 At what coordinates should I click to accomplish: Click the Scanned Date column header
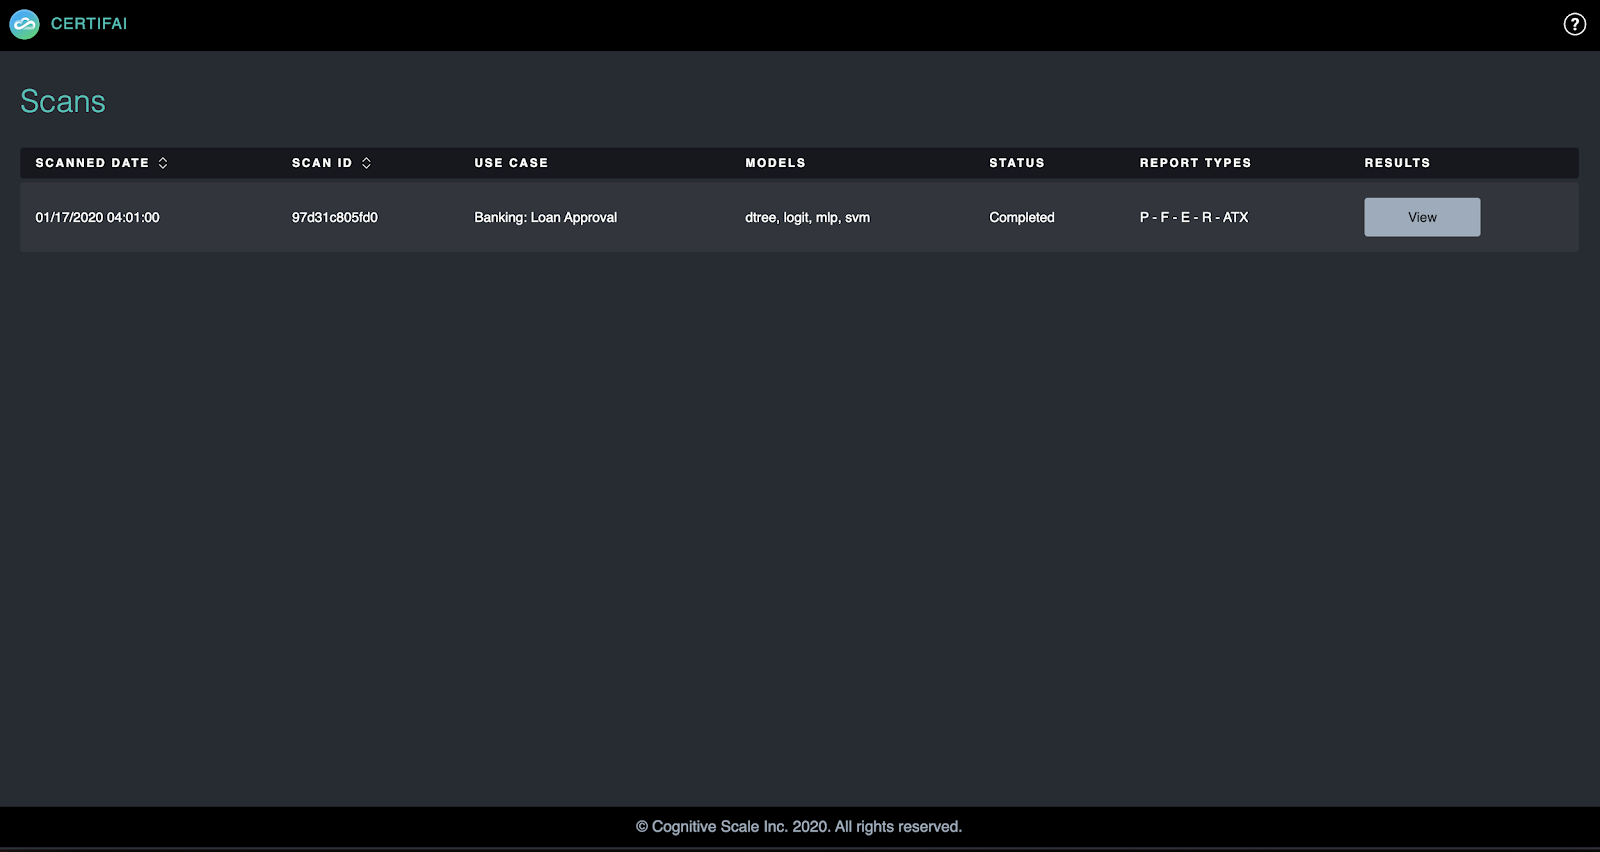coord(92,163)
